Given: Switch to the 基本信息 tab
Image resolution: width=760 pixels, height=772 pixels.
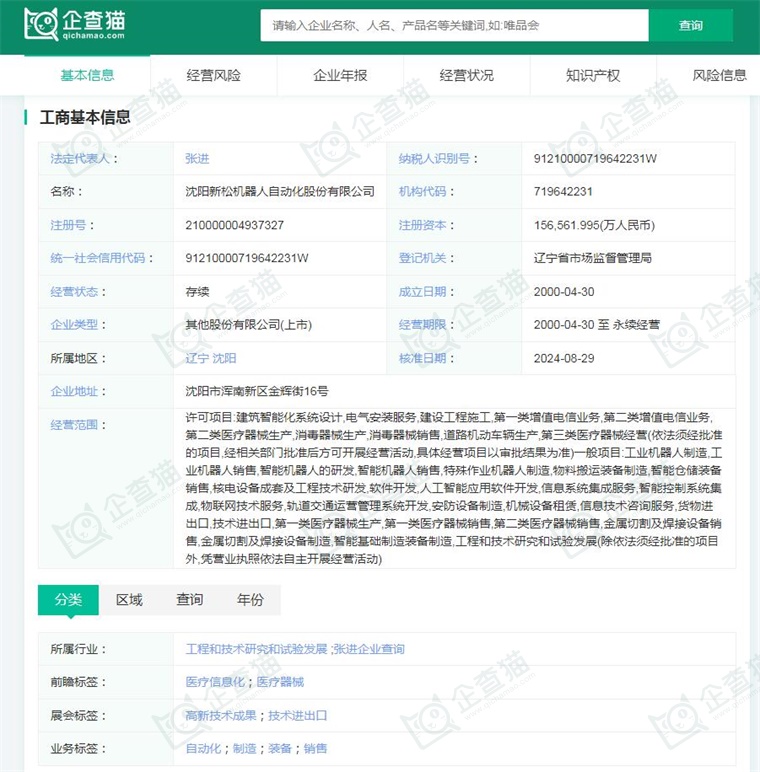Looking at the screenshot, I should (87, 75).
